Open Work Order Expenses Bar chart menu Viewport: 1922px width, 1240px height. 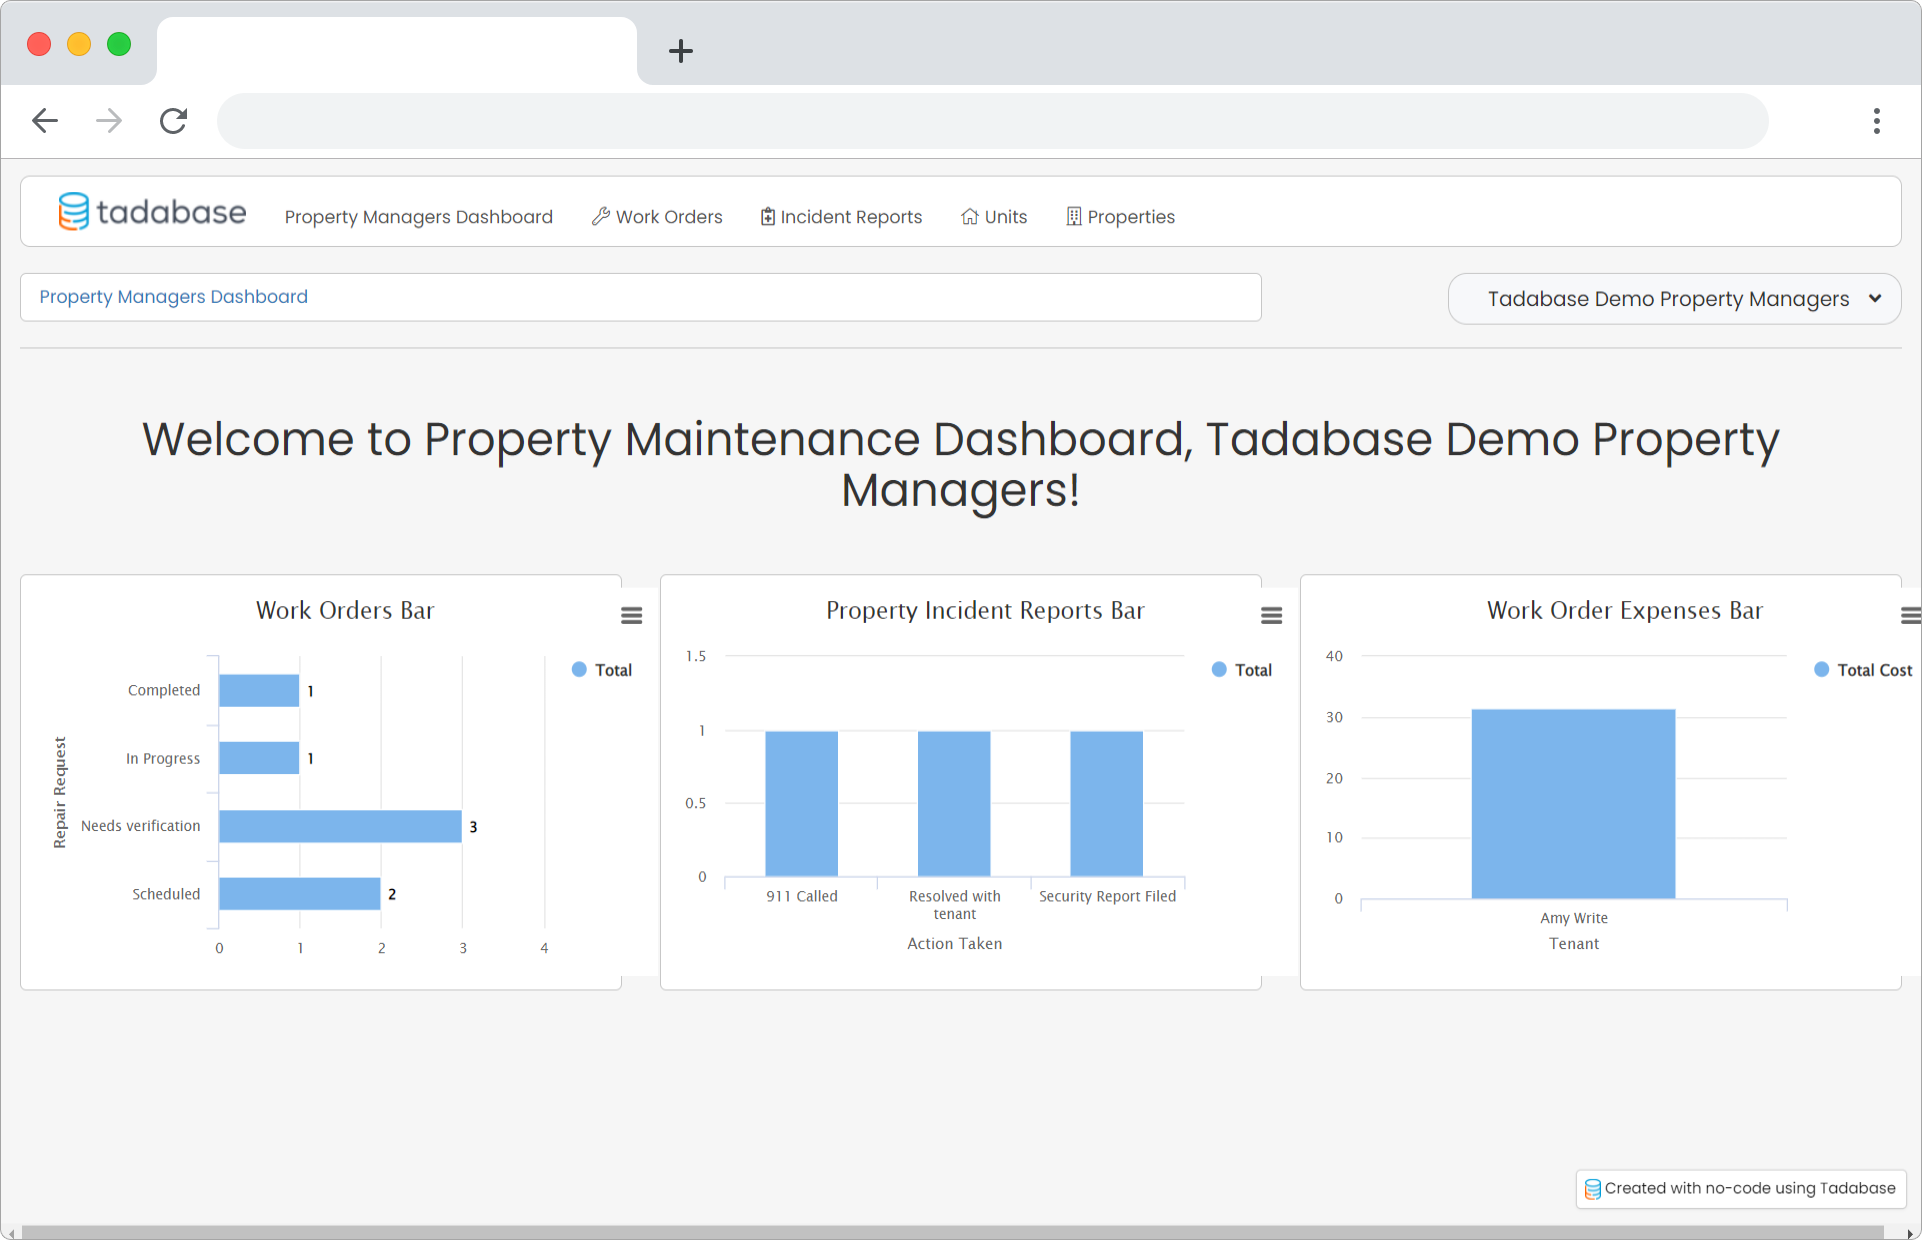click(1910, 616)
